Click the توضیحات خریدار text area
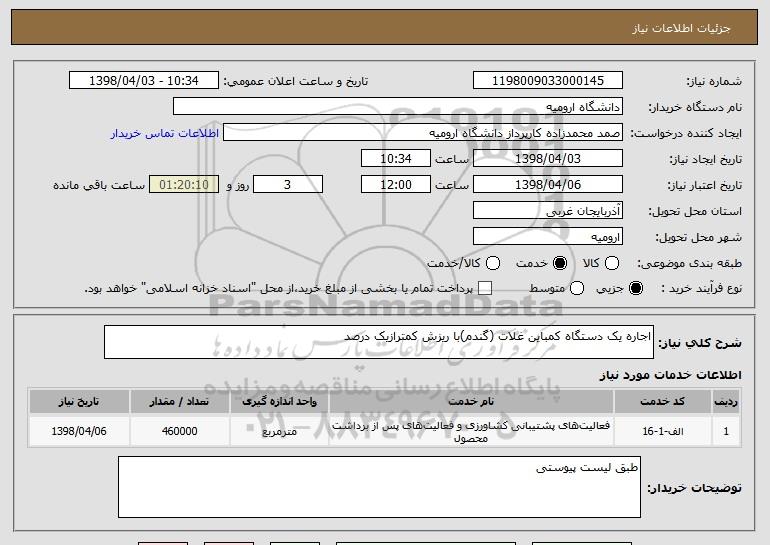Screen dimensions: 770x545 tap(379, 487)
